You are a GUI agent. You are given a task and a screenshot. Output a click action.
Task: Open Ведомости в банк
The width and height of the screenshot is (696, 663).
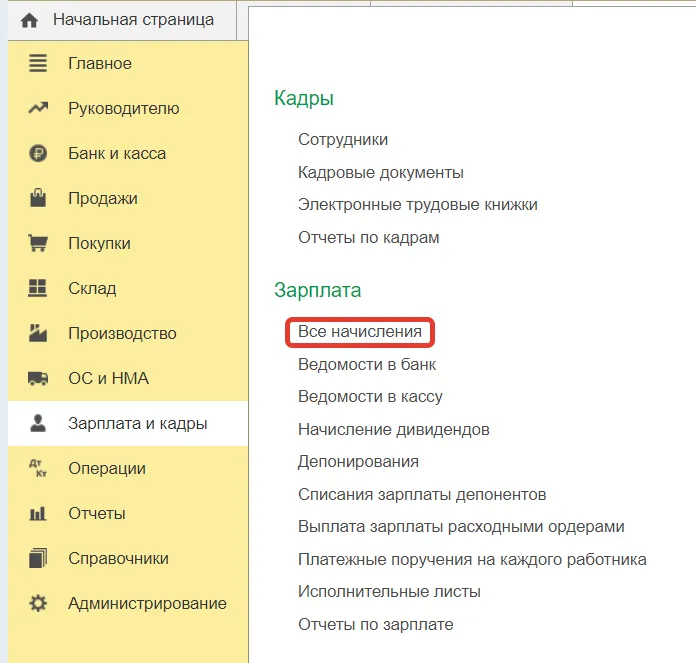(367, 364)
